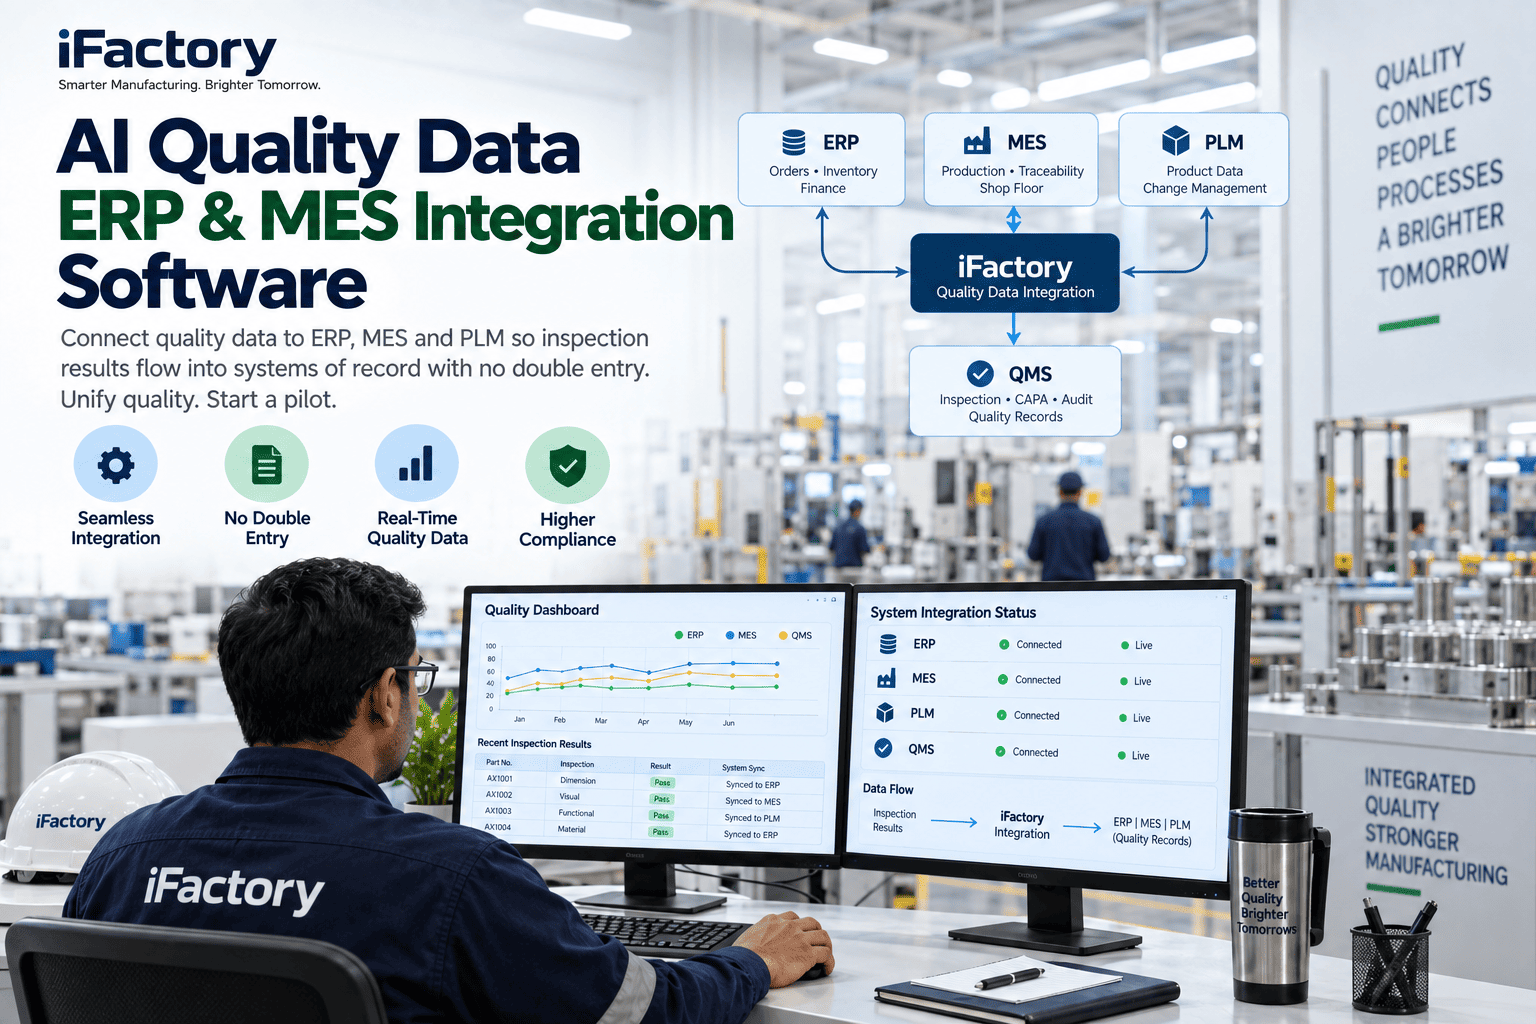Click the Functional inspection cell
This screenshot has width=1536, height=1024.
click(576, 813)
